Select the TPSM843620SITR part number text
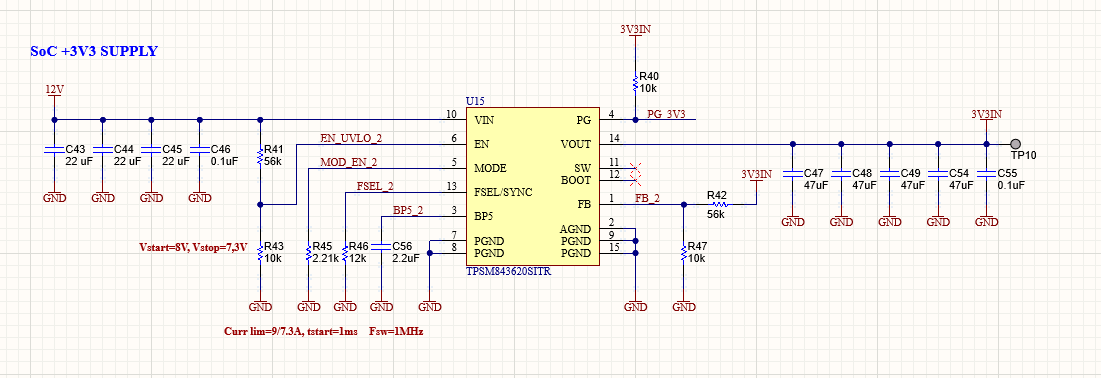Viewport: 1101px width, 378px height. click(x=508, y=271)
